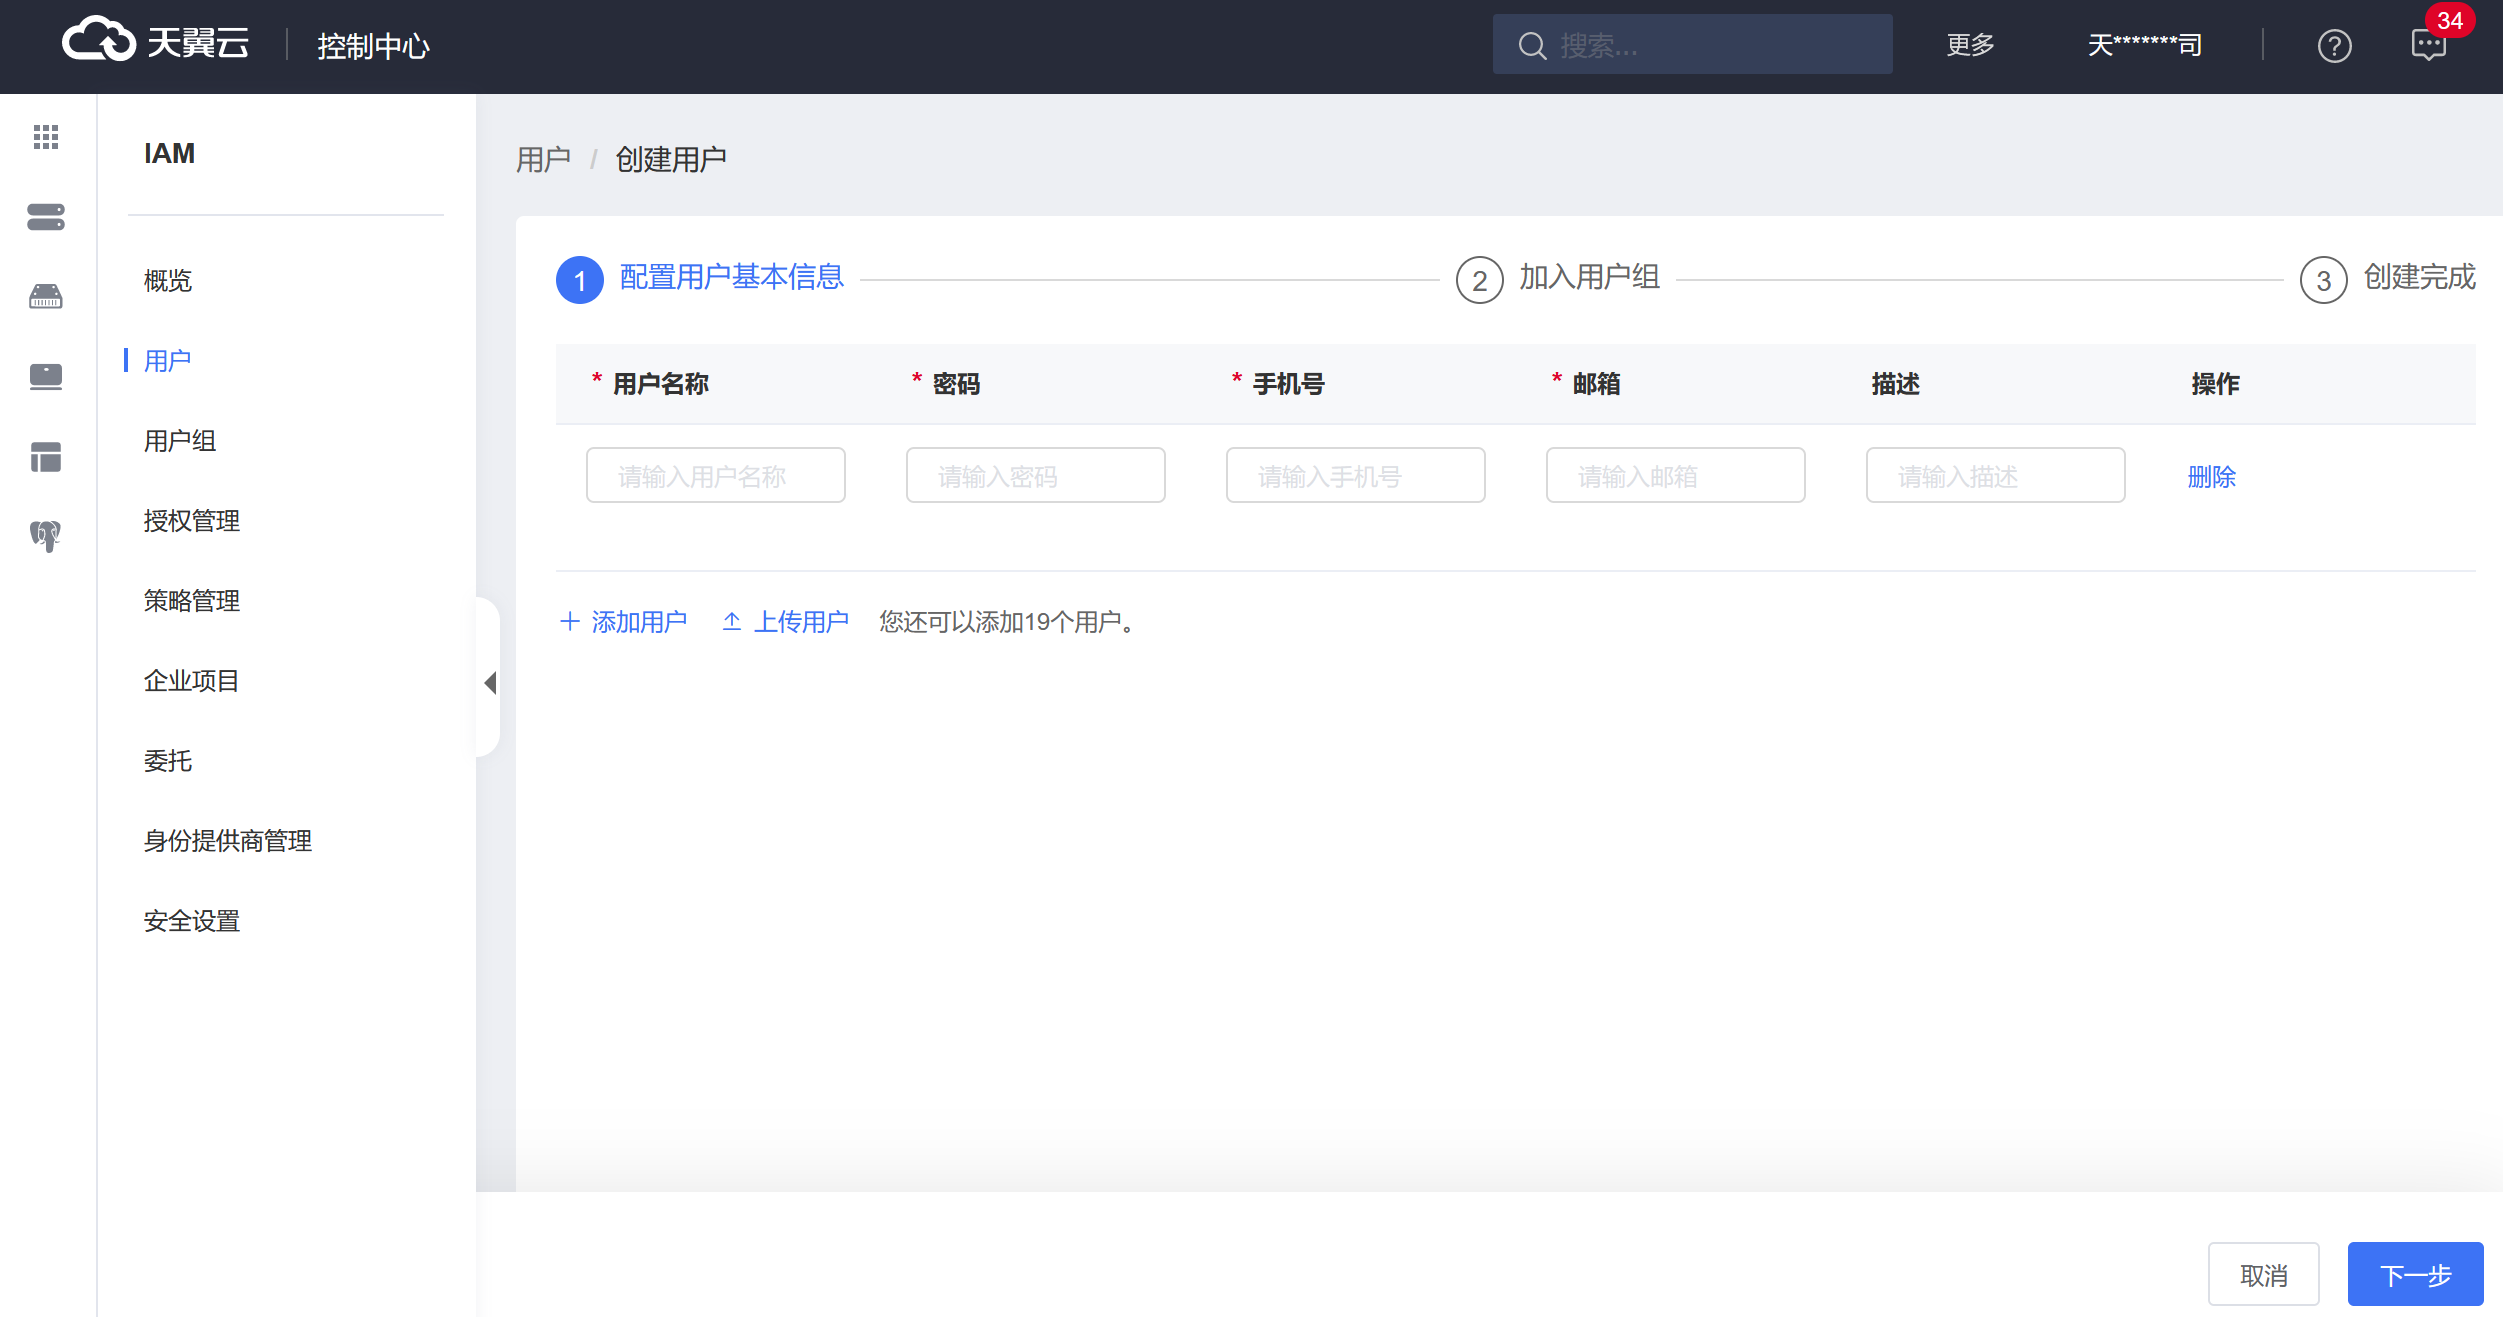Click 添加用户 link
This screenshot has height=1317, width=2503.
(624, 622)
